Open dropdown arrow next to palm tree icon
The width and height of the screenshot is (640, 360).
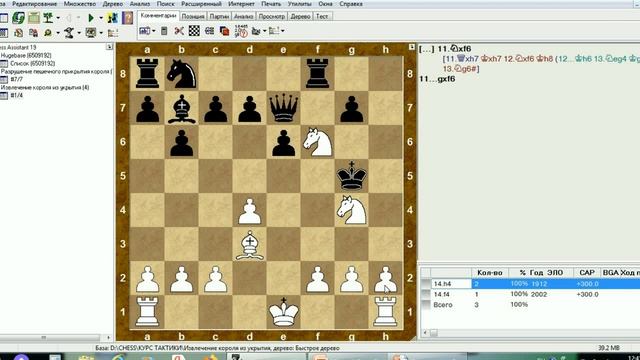(x=58, y=18)
